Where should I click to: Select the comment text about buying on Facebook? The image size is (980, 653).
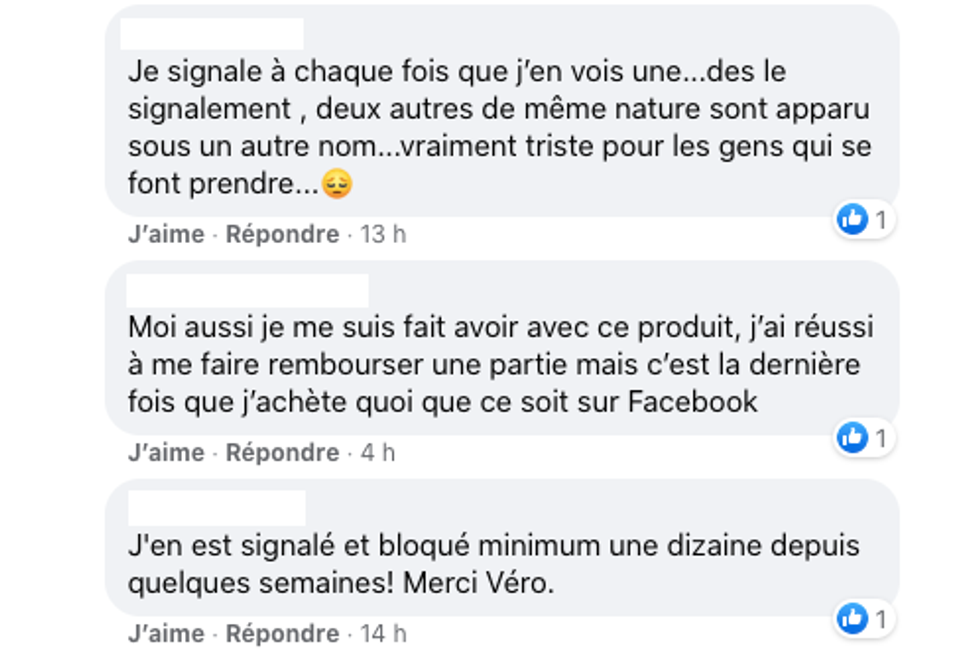tap(500, 365)
